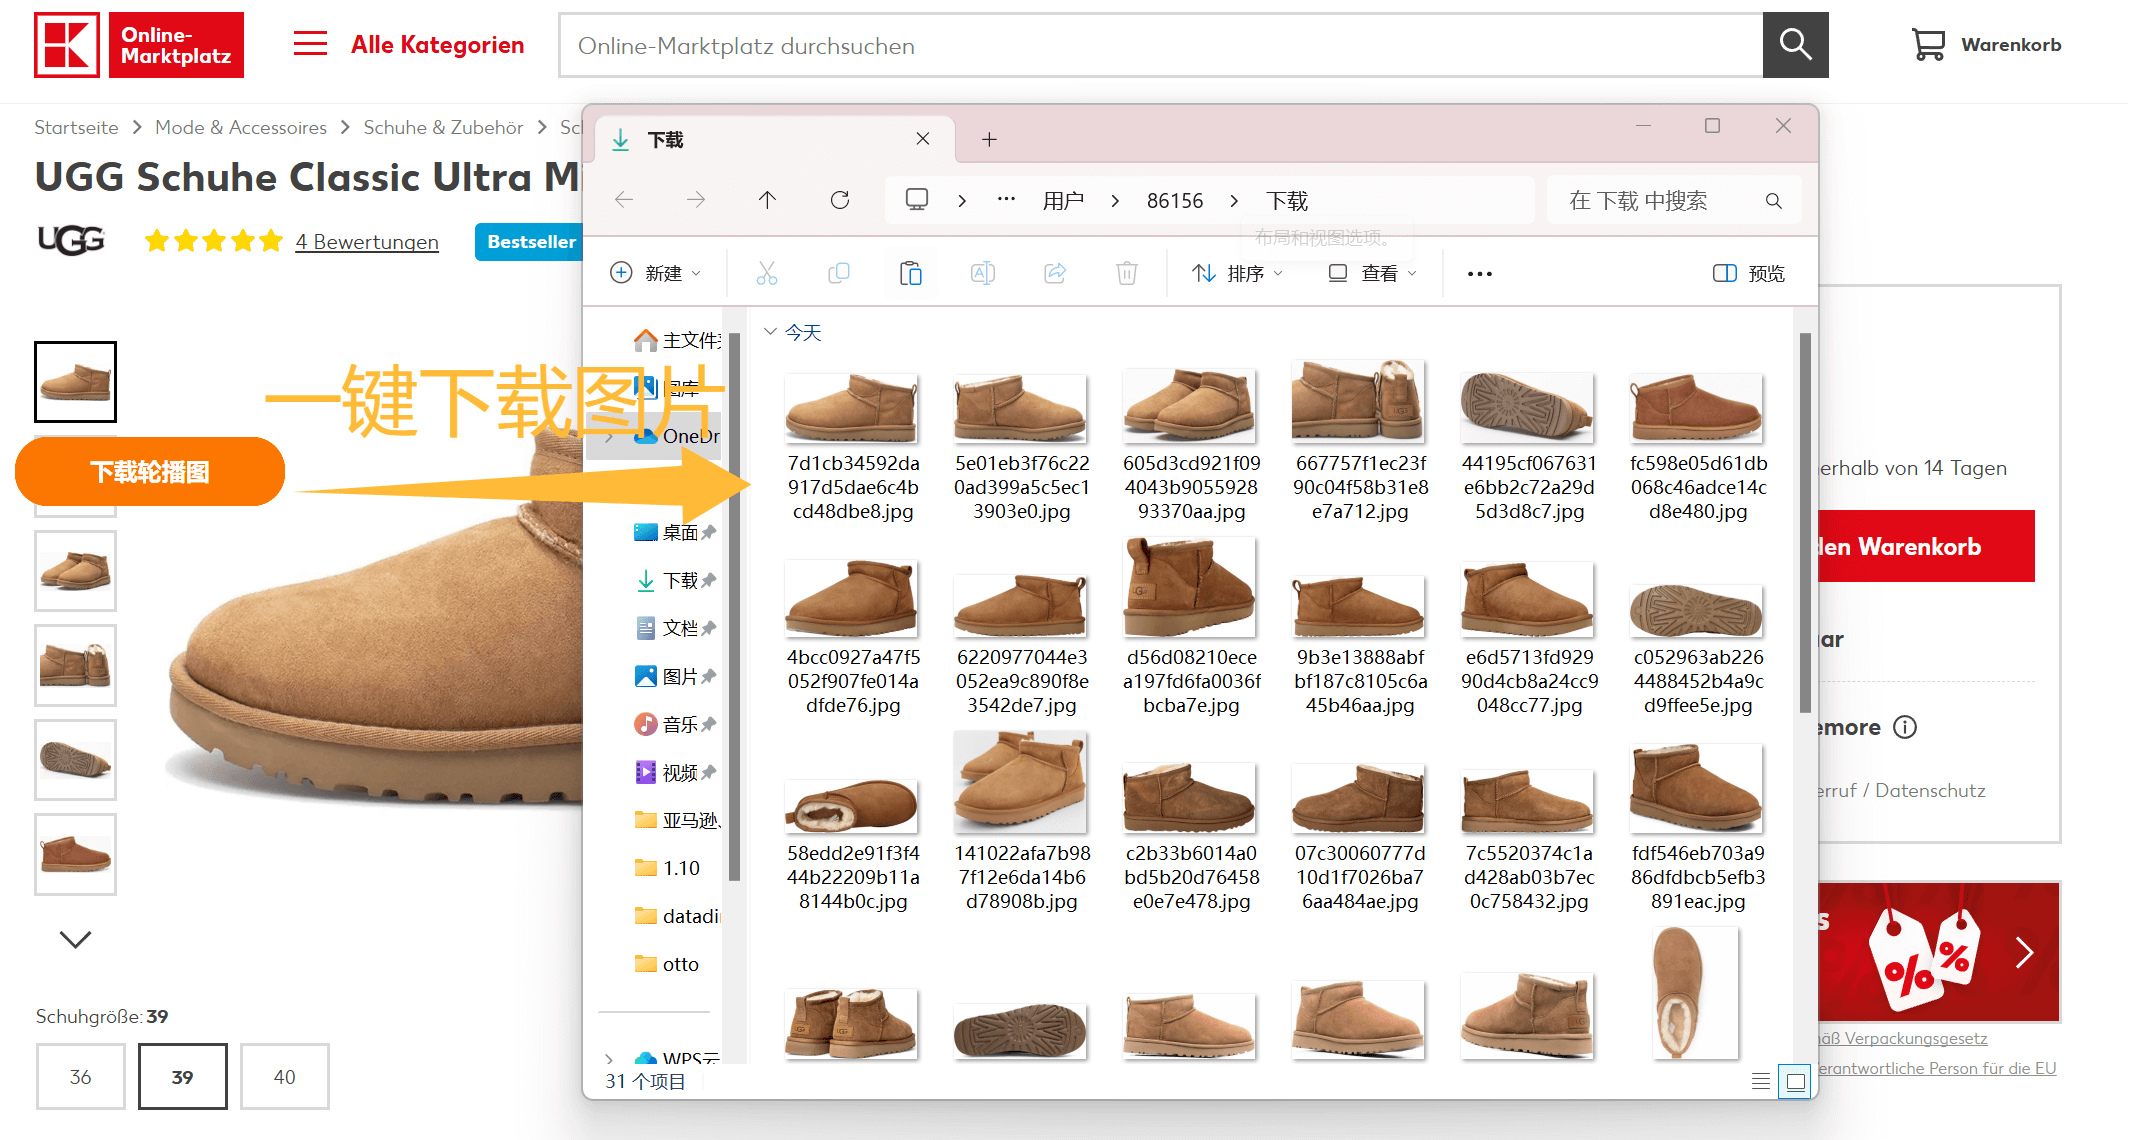Click the Delete trash icon
The width and height of the screenshot is (2130, 1140).
coord(1127,273)
